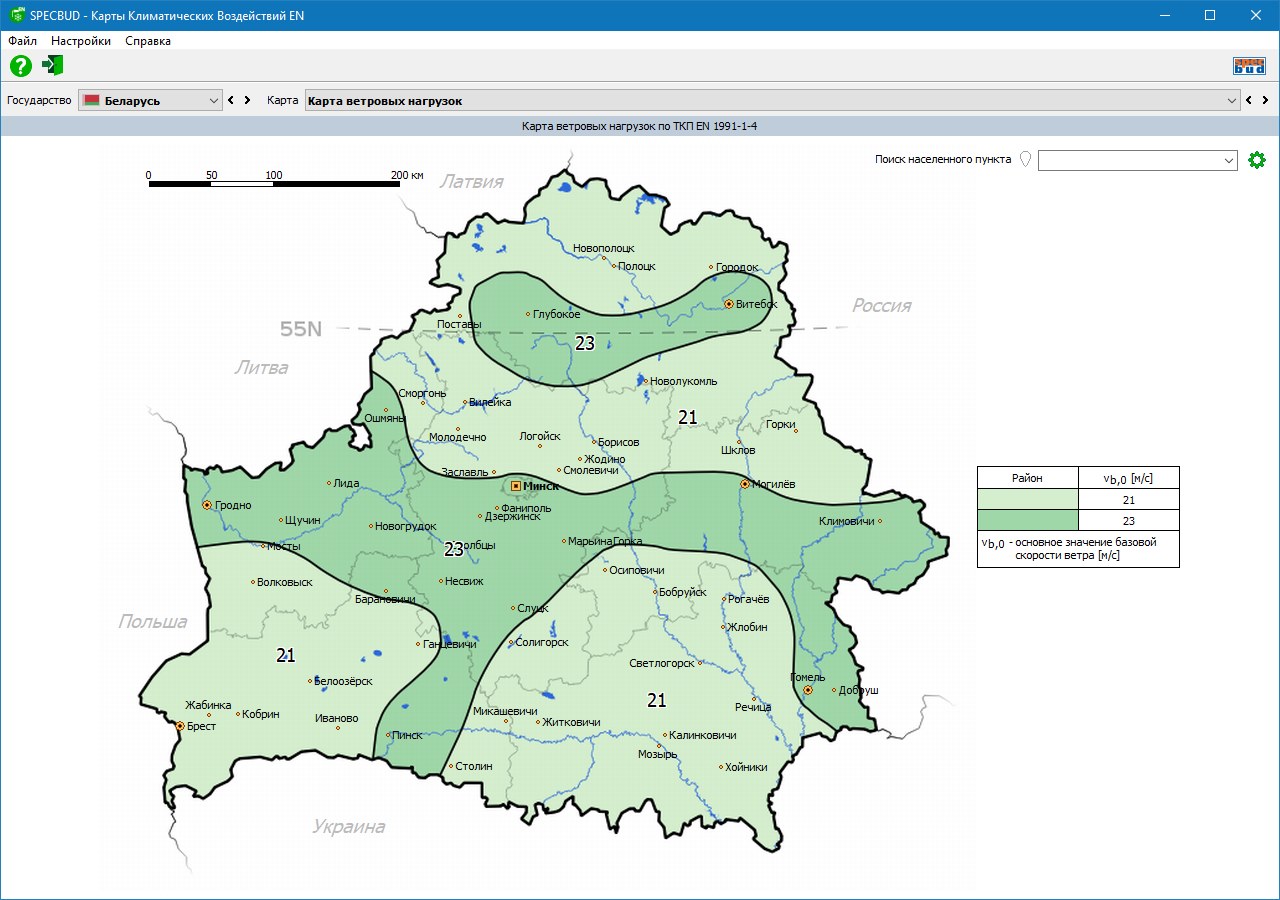Viewport: 1280px width, 900px height.
Task: Switch to the next map with the right arrow
Action: coord(1265,101)
